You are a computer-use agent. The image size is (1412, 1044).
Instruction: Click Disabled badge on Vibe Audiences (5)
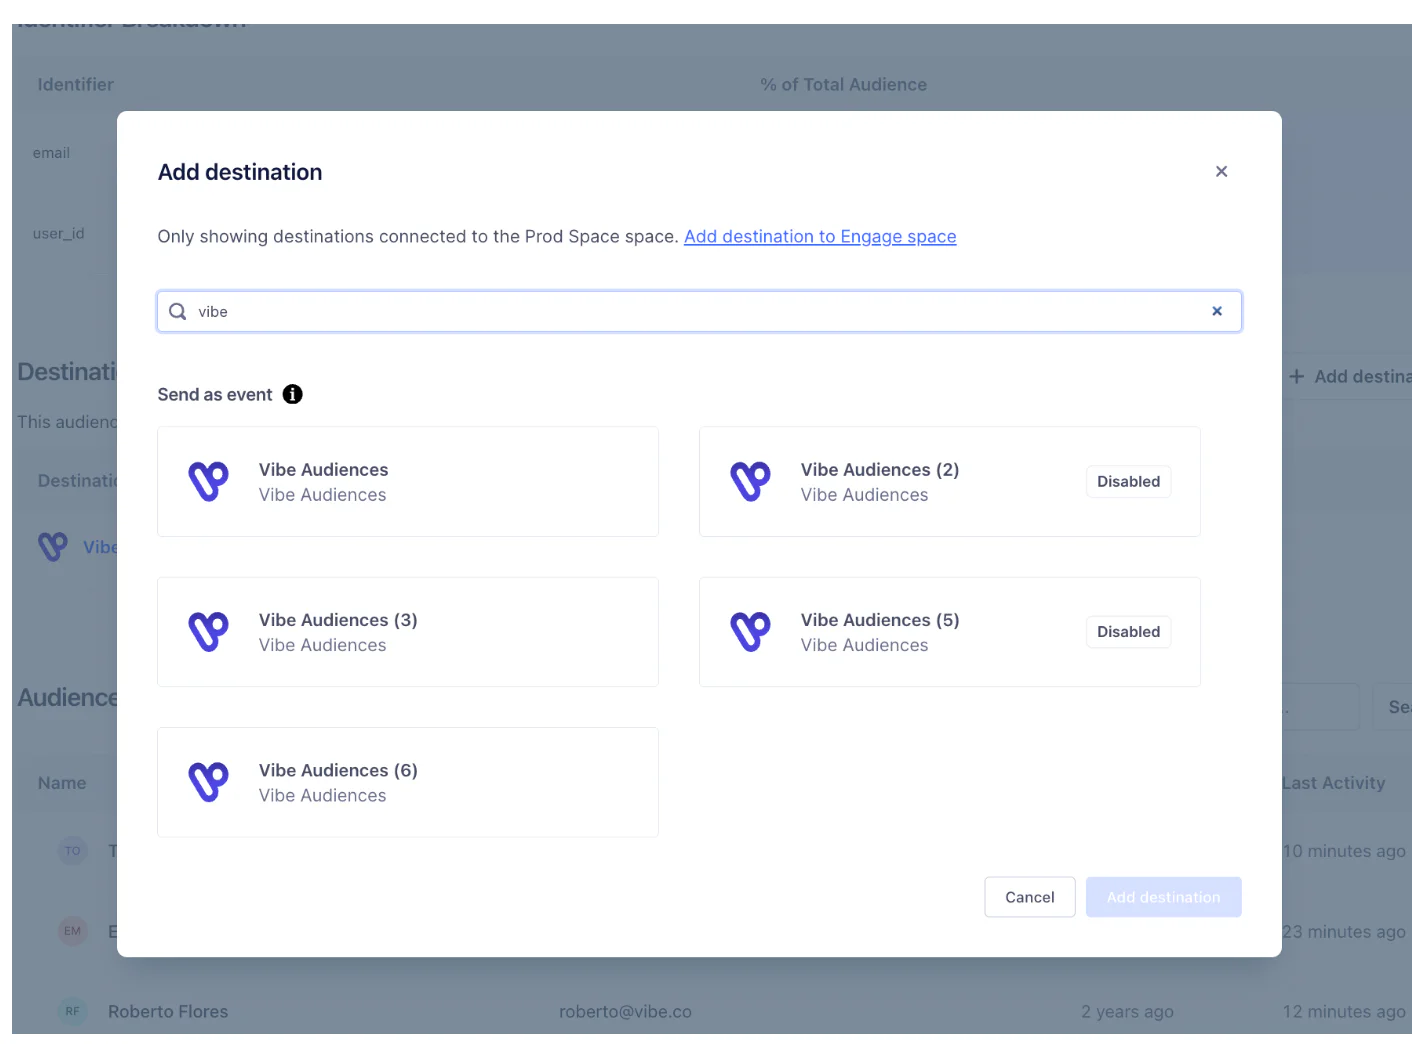point(1128,631)
